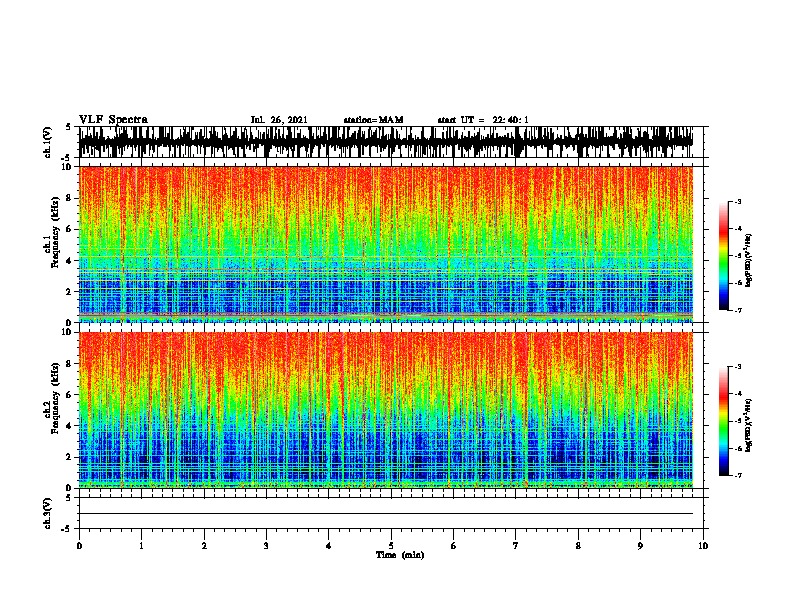Click time axis tick label "2"
Viewport: 792px width, 612px height.
click(204, 546)
